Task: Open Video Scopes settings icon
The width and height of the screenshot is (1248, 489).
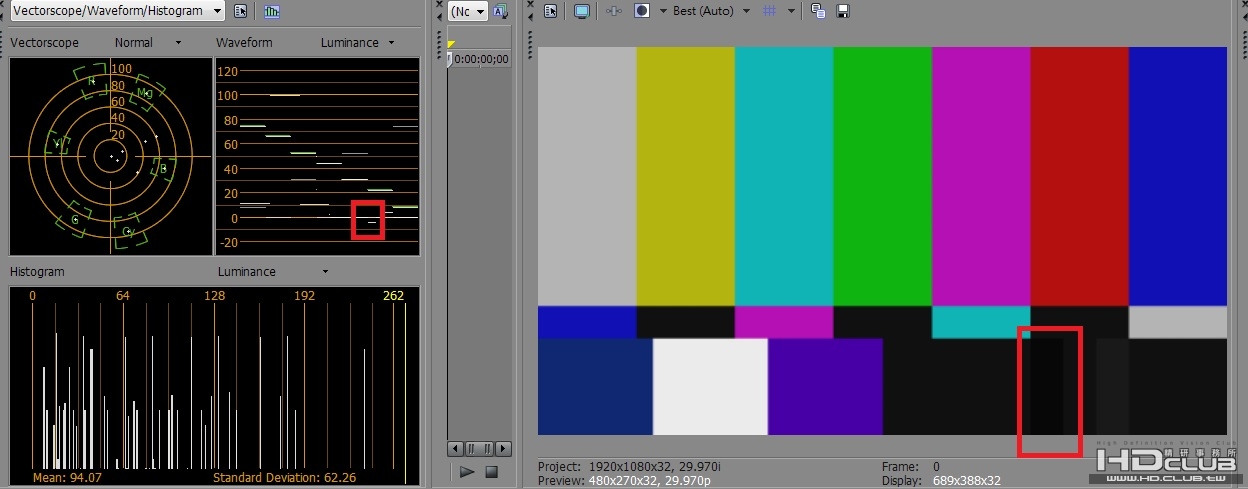Action: (241, 11)
